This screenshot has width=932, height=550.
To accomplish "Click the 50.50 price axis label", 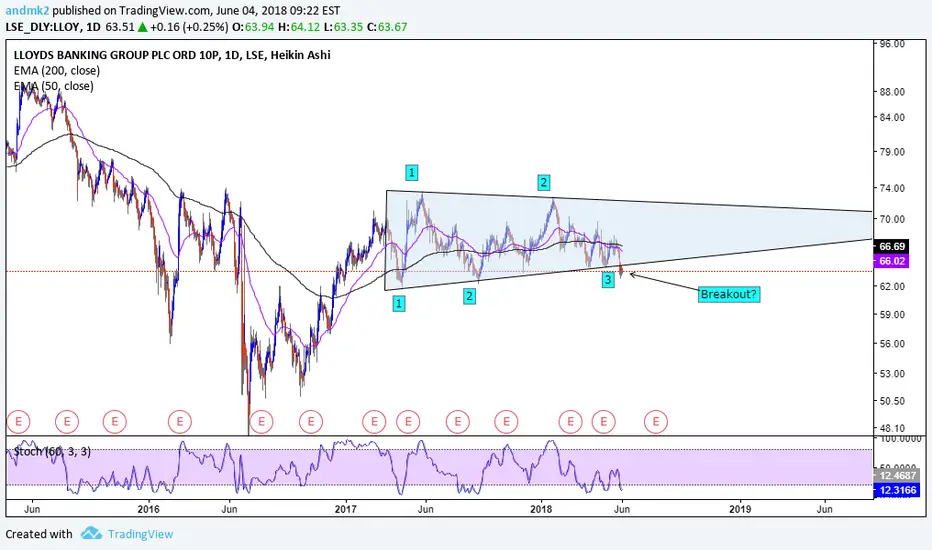I will [892, 401].
